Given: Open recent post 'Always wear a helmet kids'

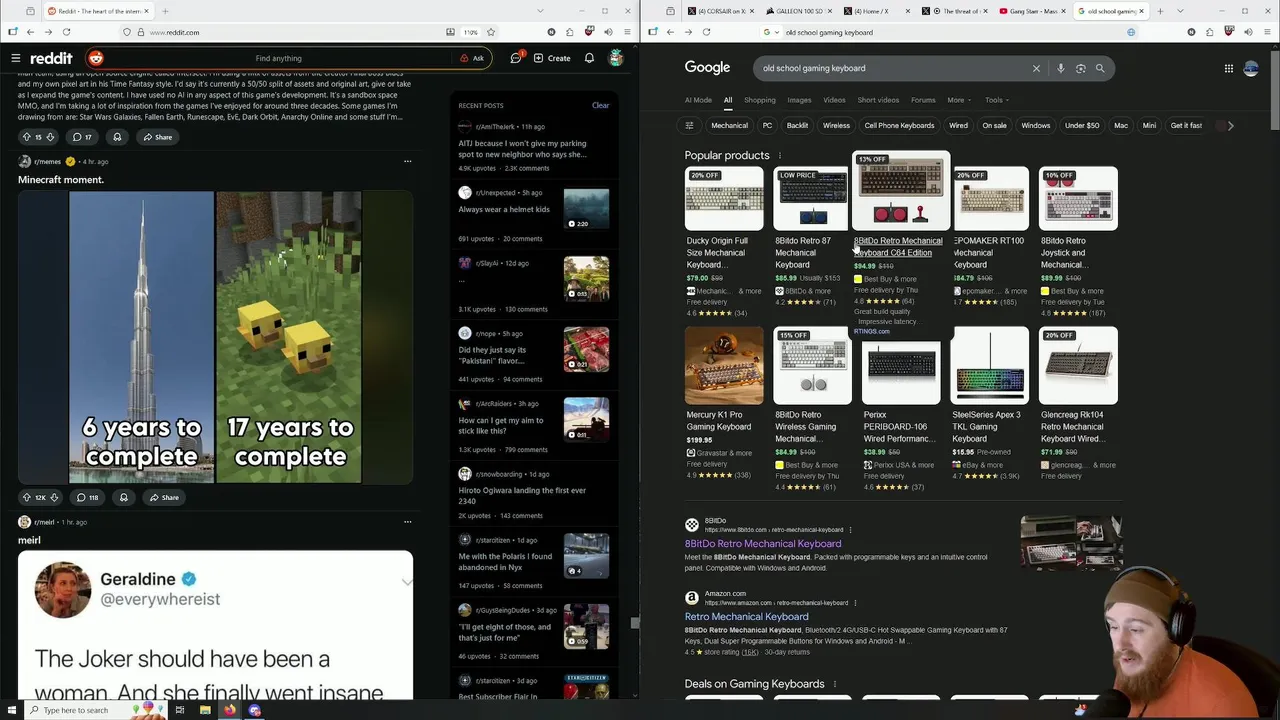Looking at the screenshot, I should coord(504,209).
